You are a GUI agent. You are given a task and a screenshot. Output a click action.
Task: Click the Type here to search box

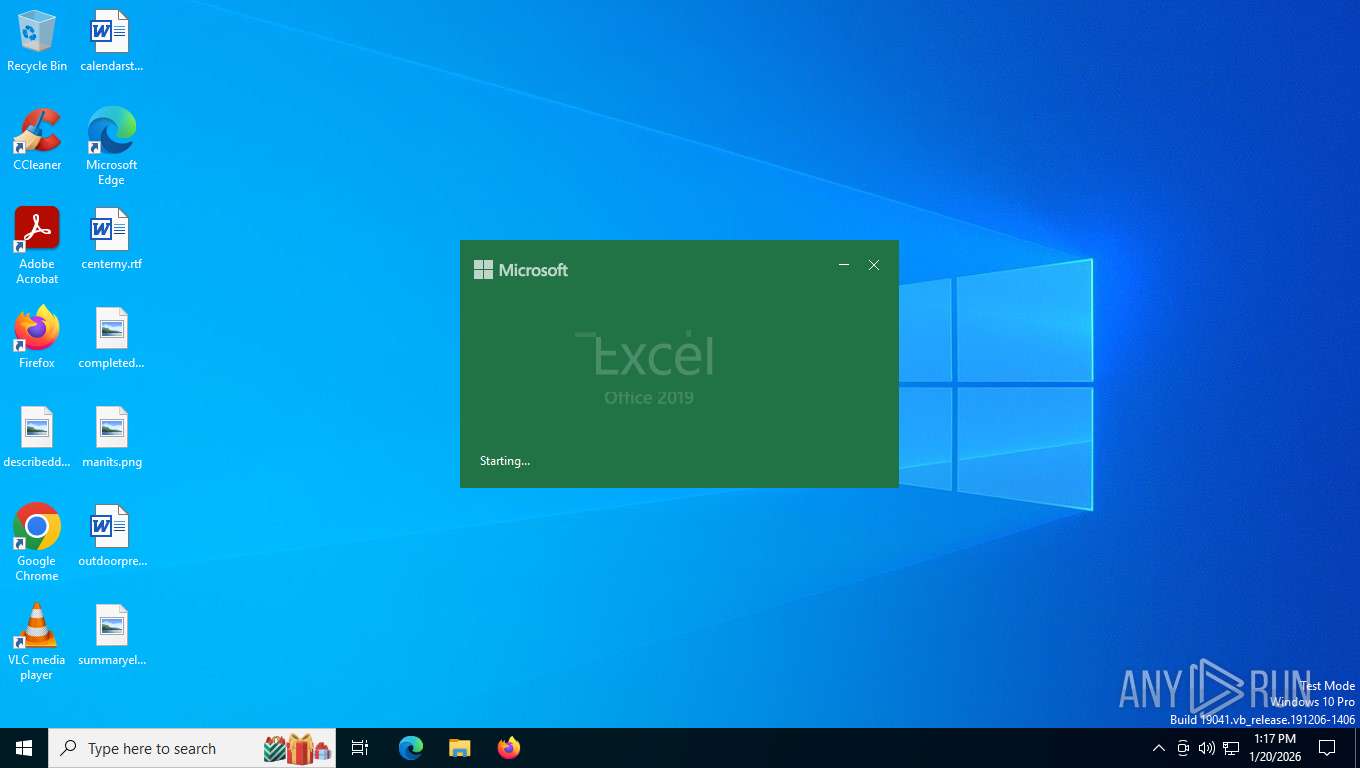point(192,748)
